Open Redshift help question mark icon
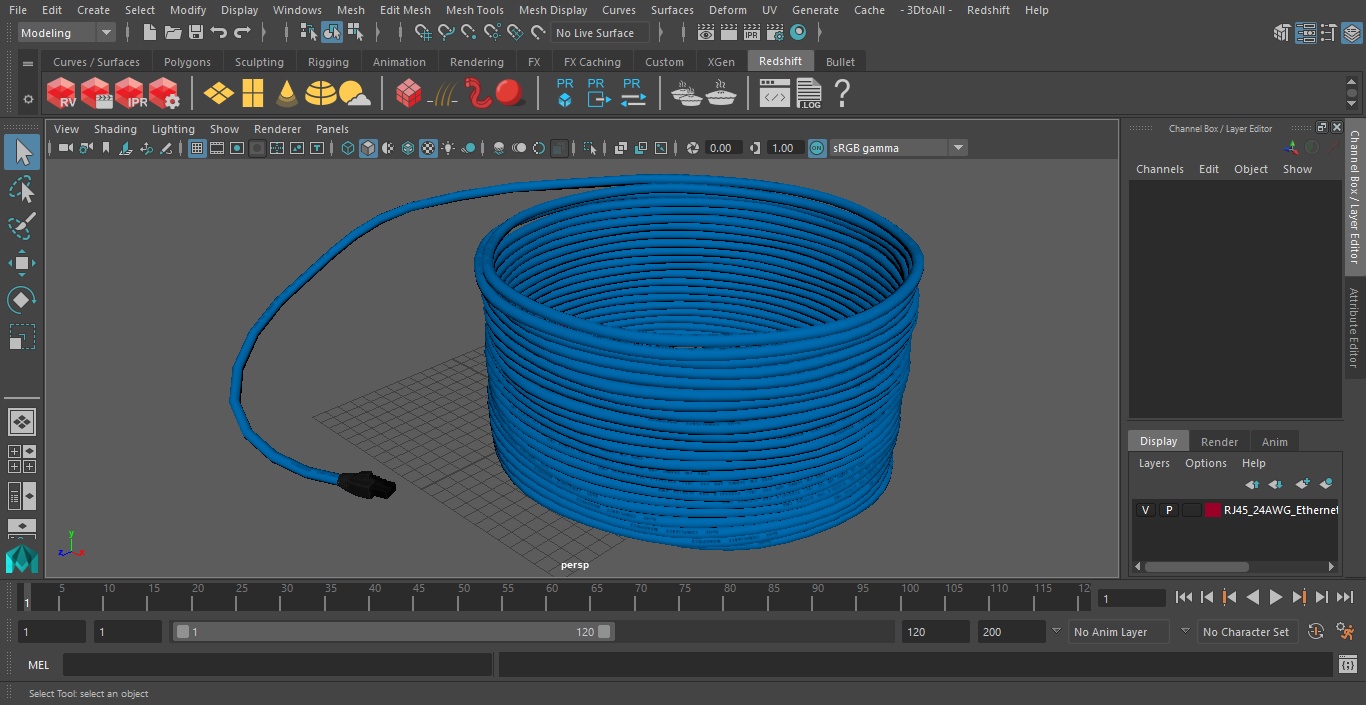1366x705 pixels. (x=842, y=94)
